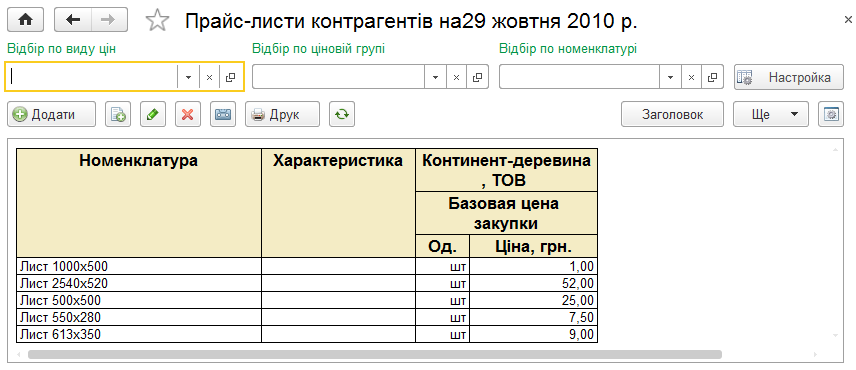Open price type filter selection form
The image size is (856, 370).
pyautogui.click(x=230, y=77)
